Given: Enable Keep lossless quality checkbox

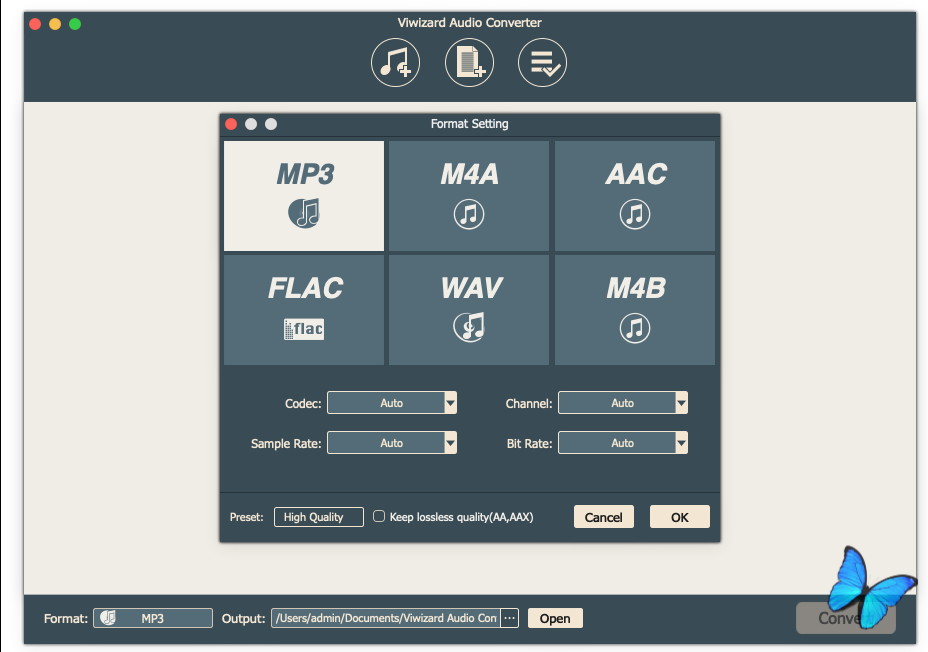Looking at the screenshot, I should 379,517.
